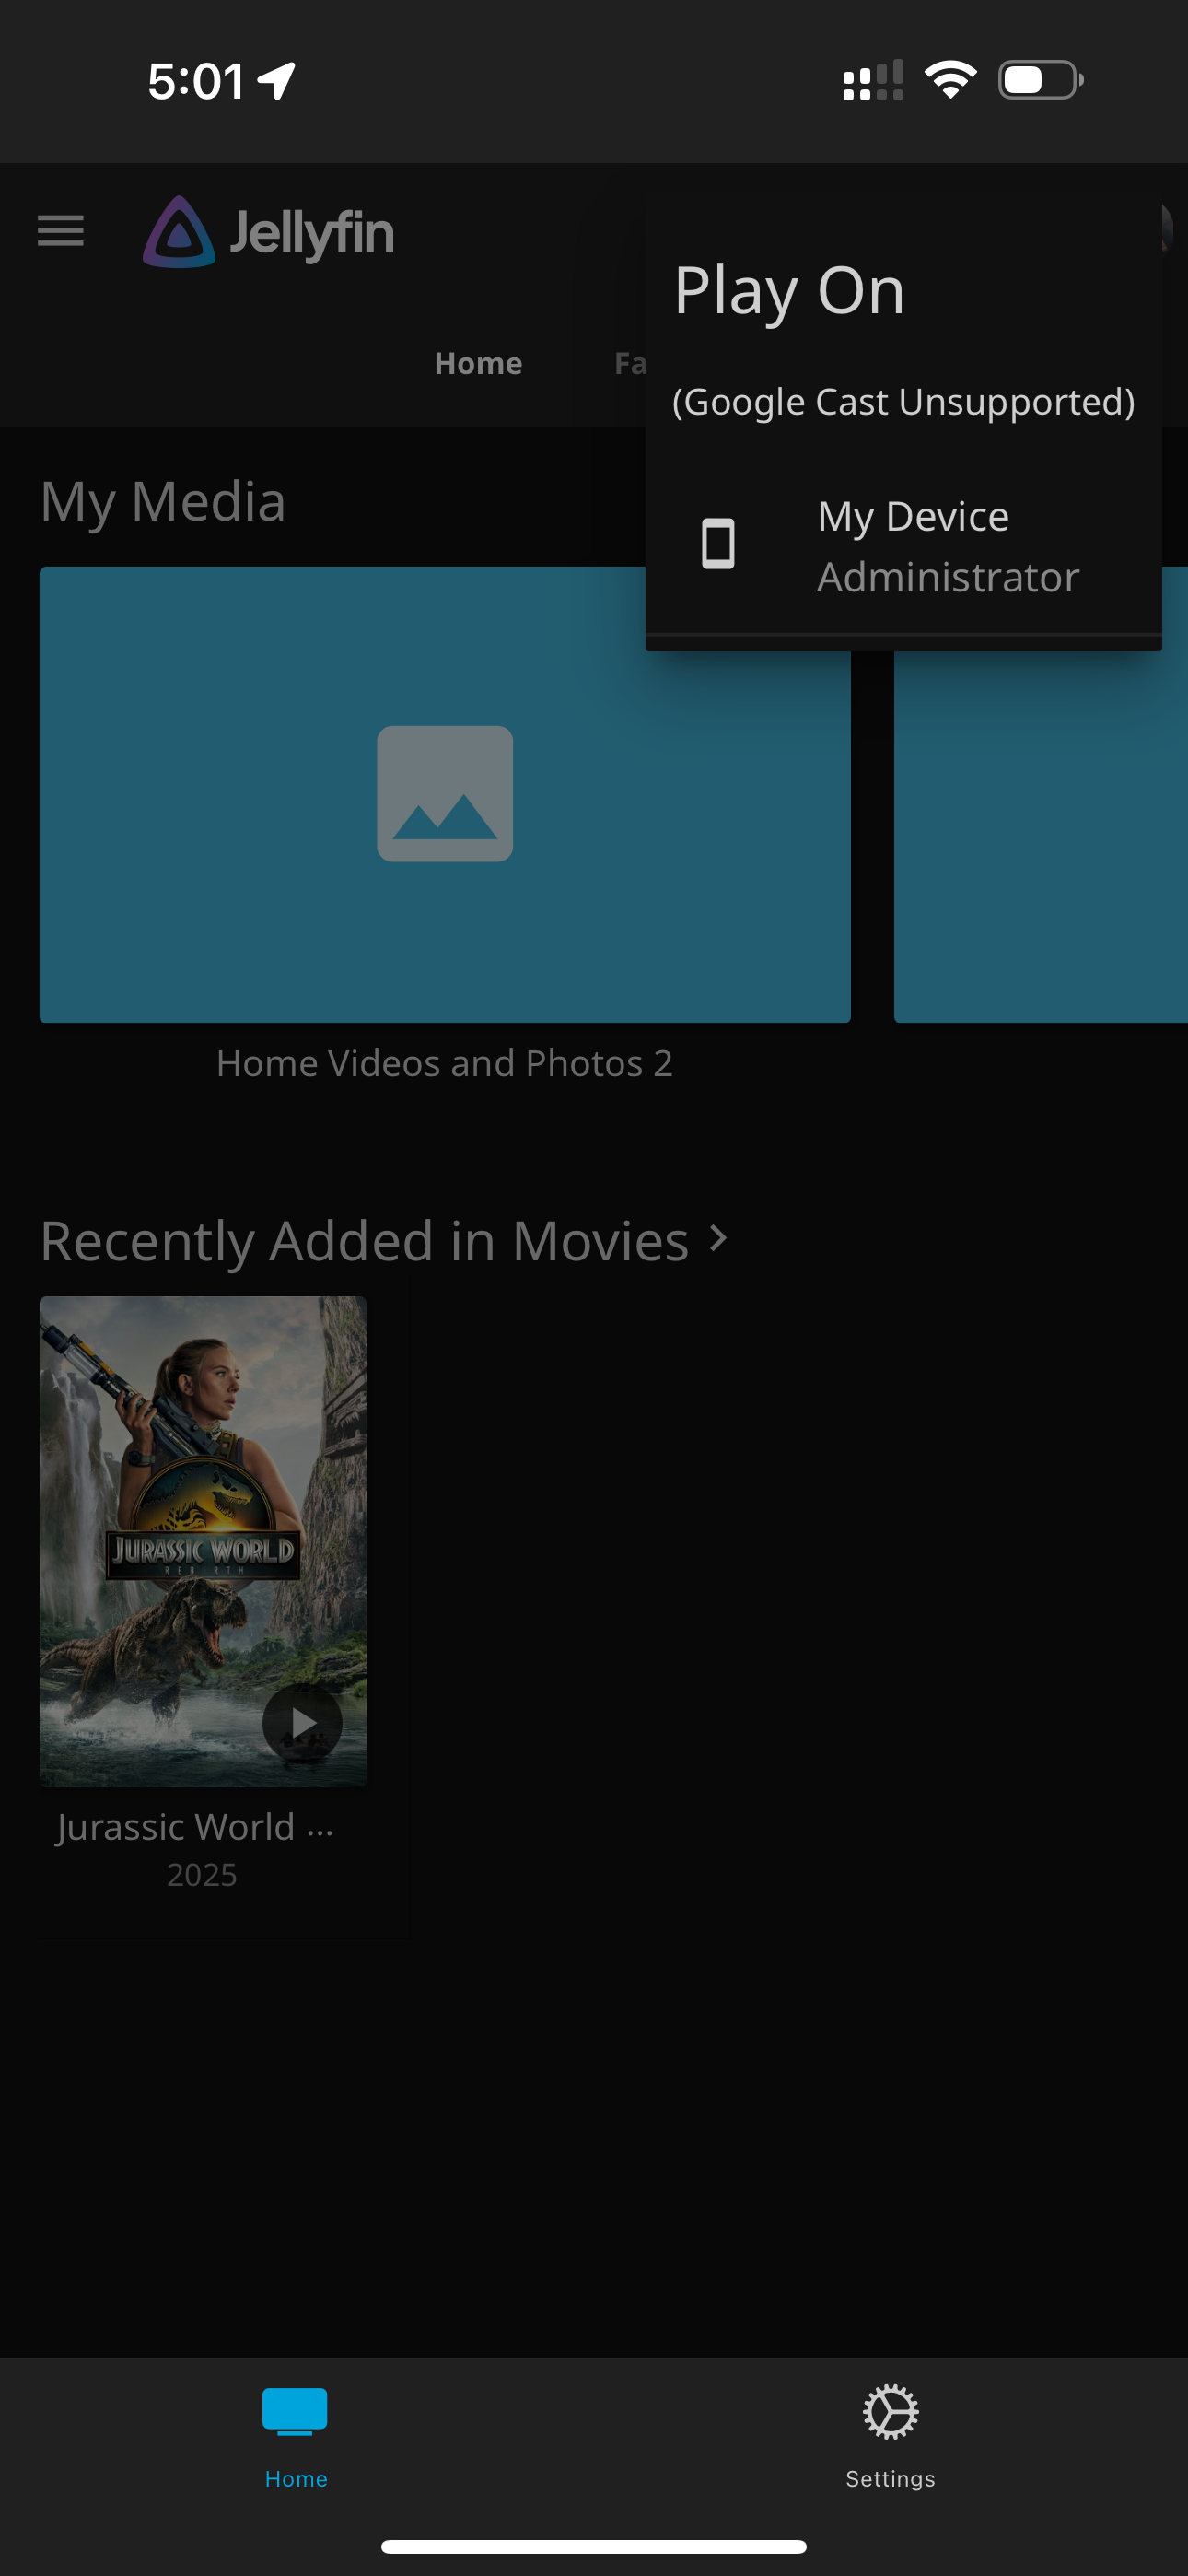This screenshot has width=1188, height=2576.
Task: Select the partially hidden Favorites tab
Action: pos(630,363)
